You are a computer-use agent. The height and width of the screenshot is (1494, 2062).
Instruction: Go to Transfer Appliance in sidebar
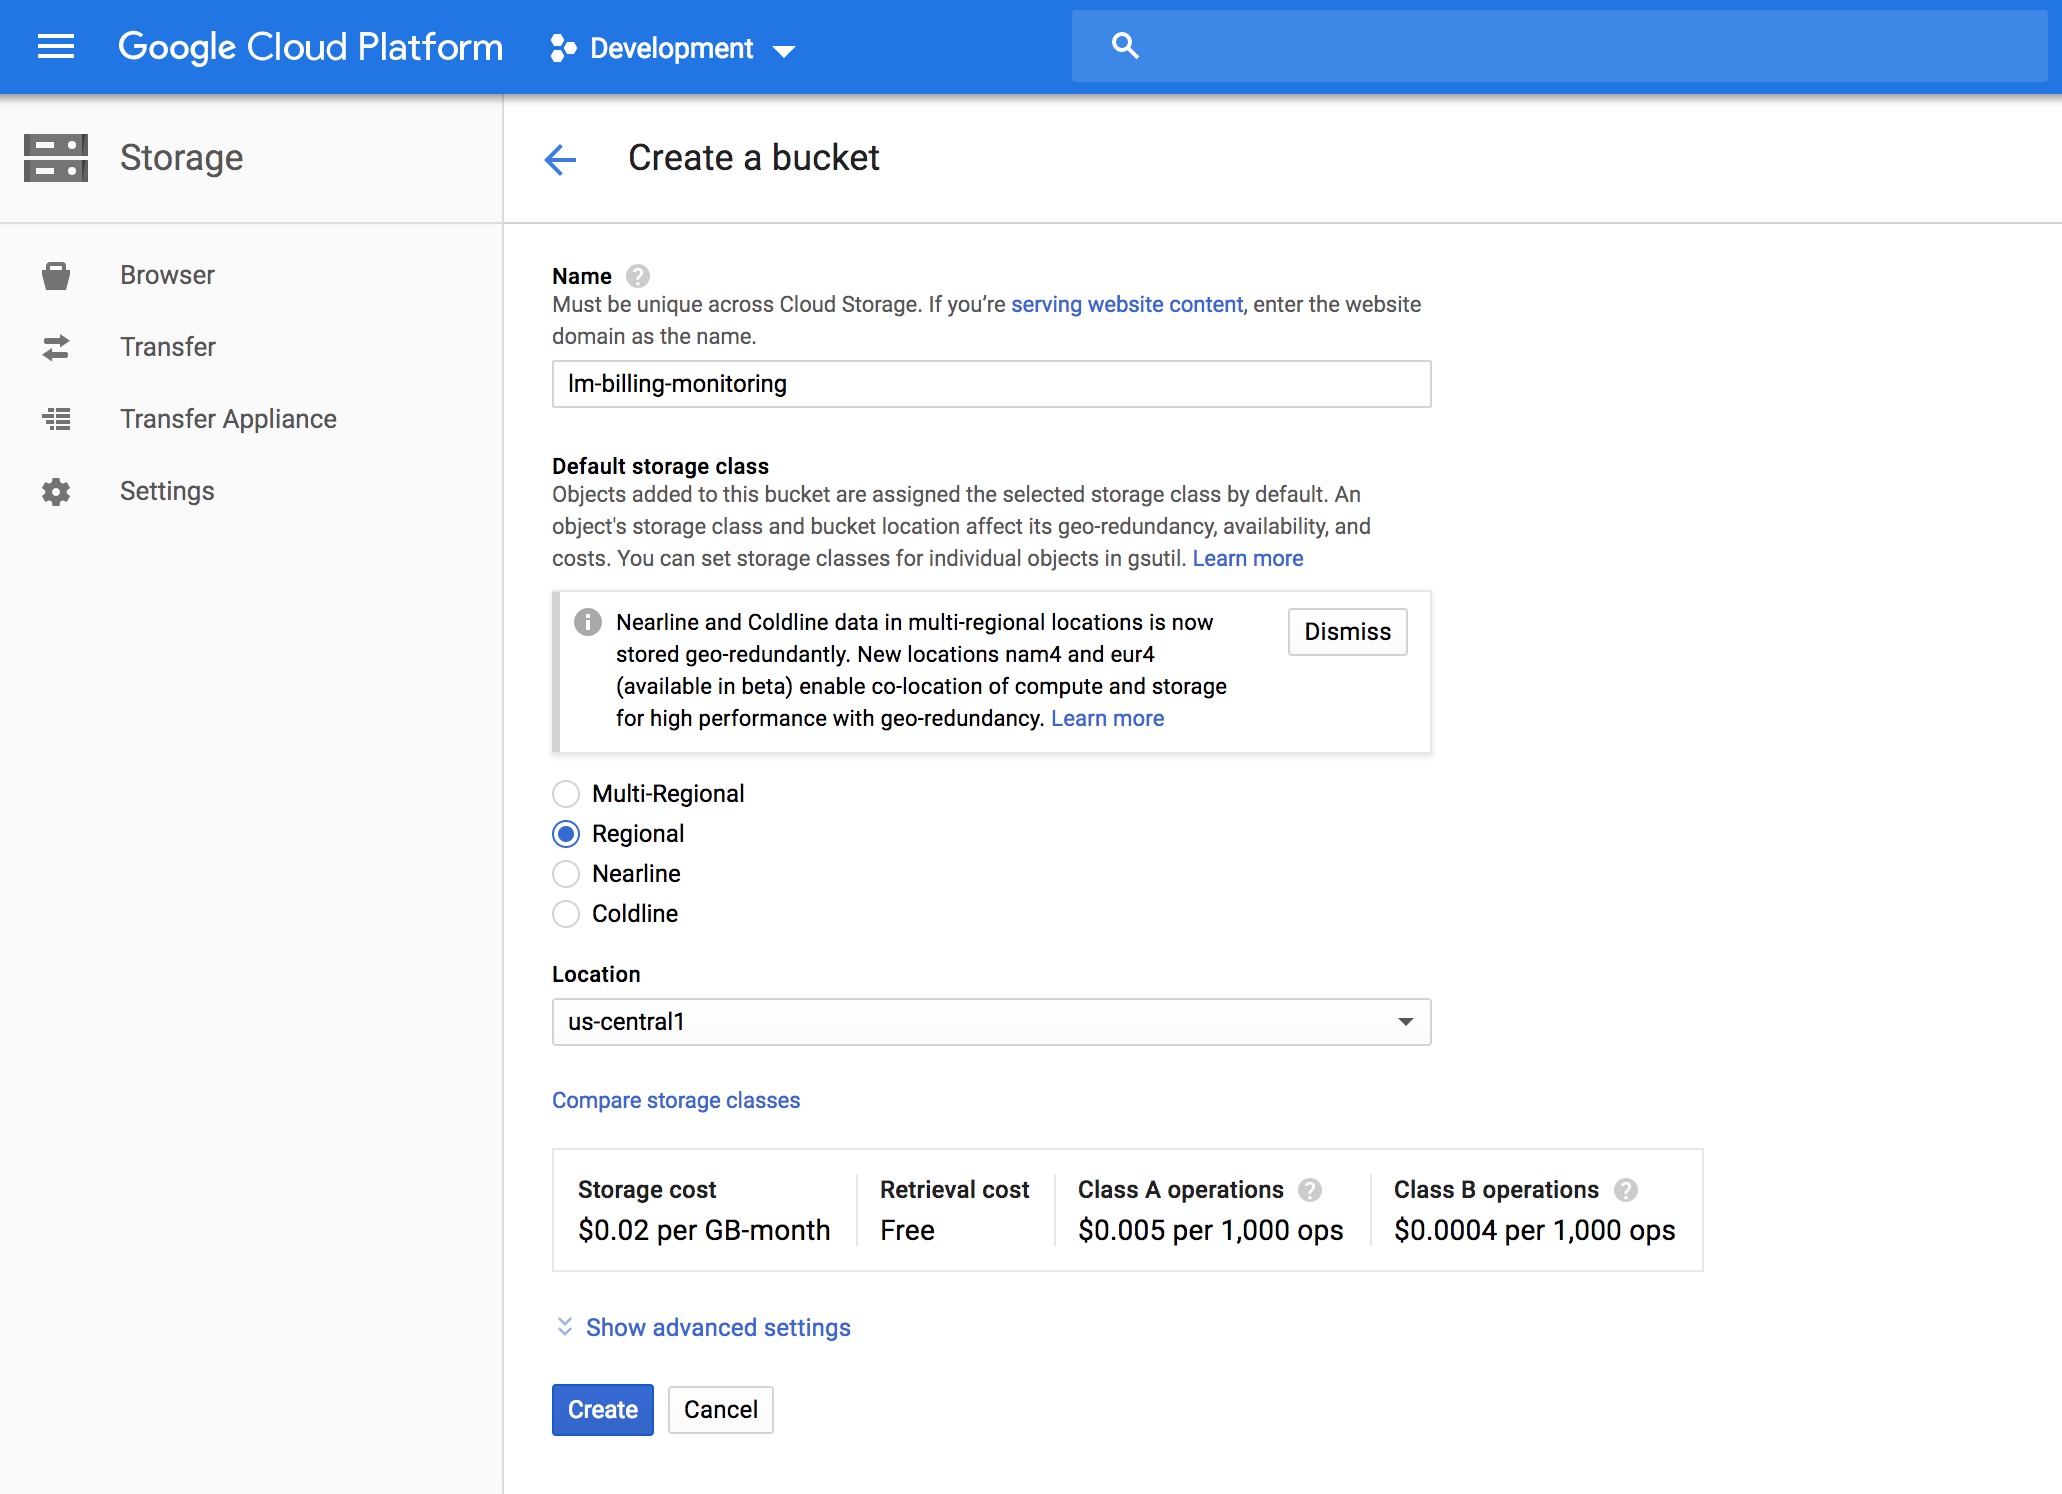[x=228, y=419]
